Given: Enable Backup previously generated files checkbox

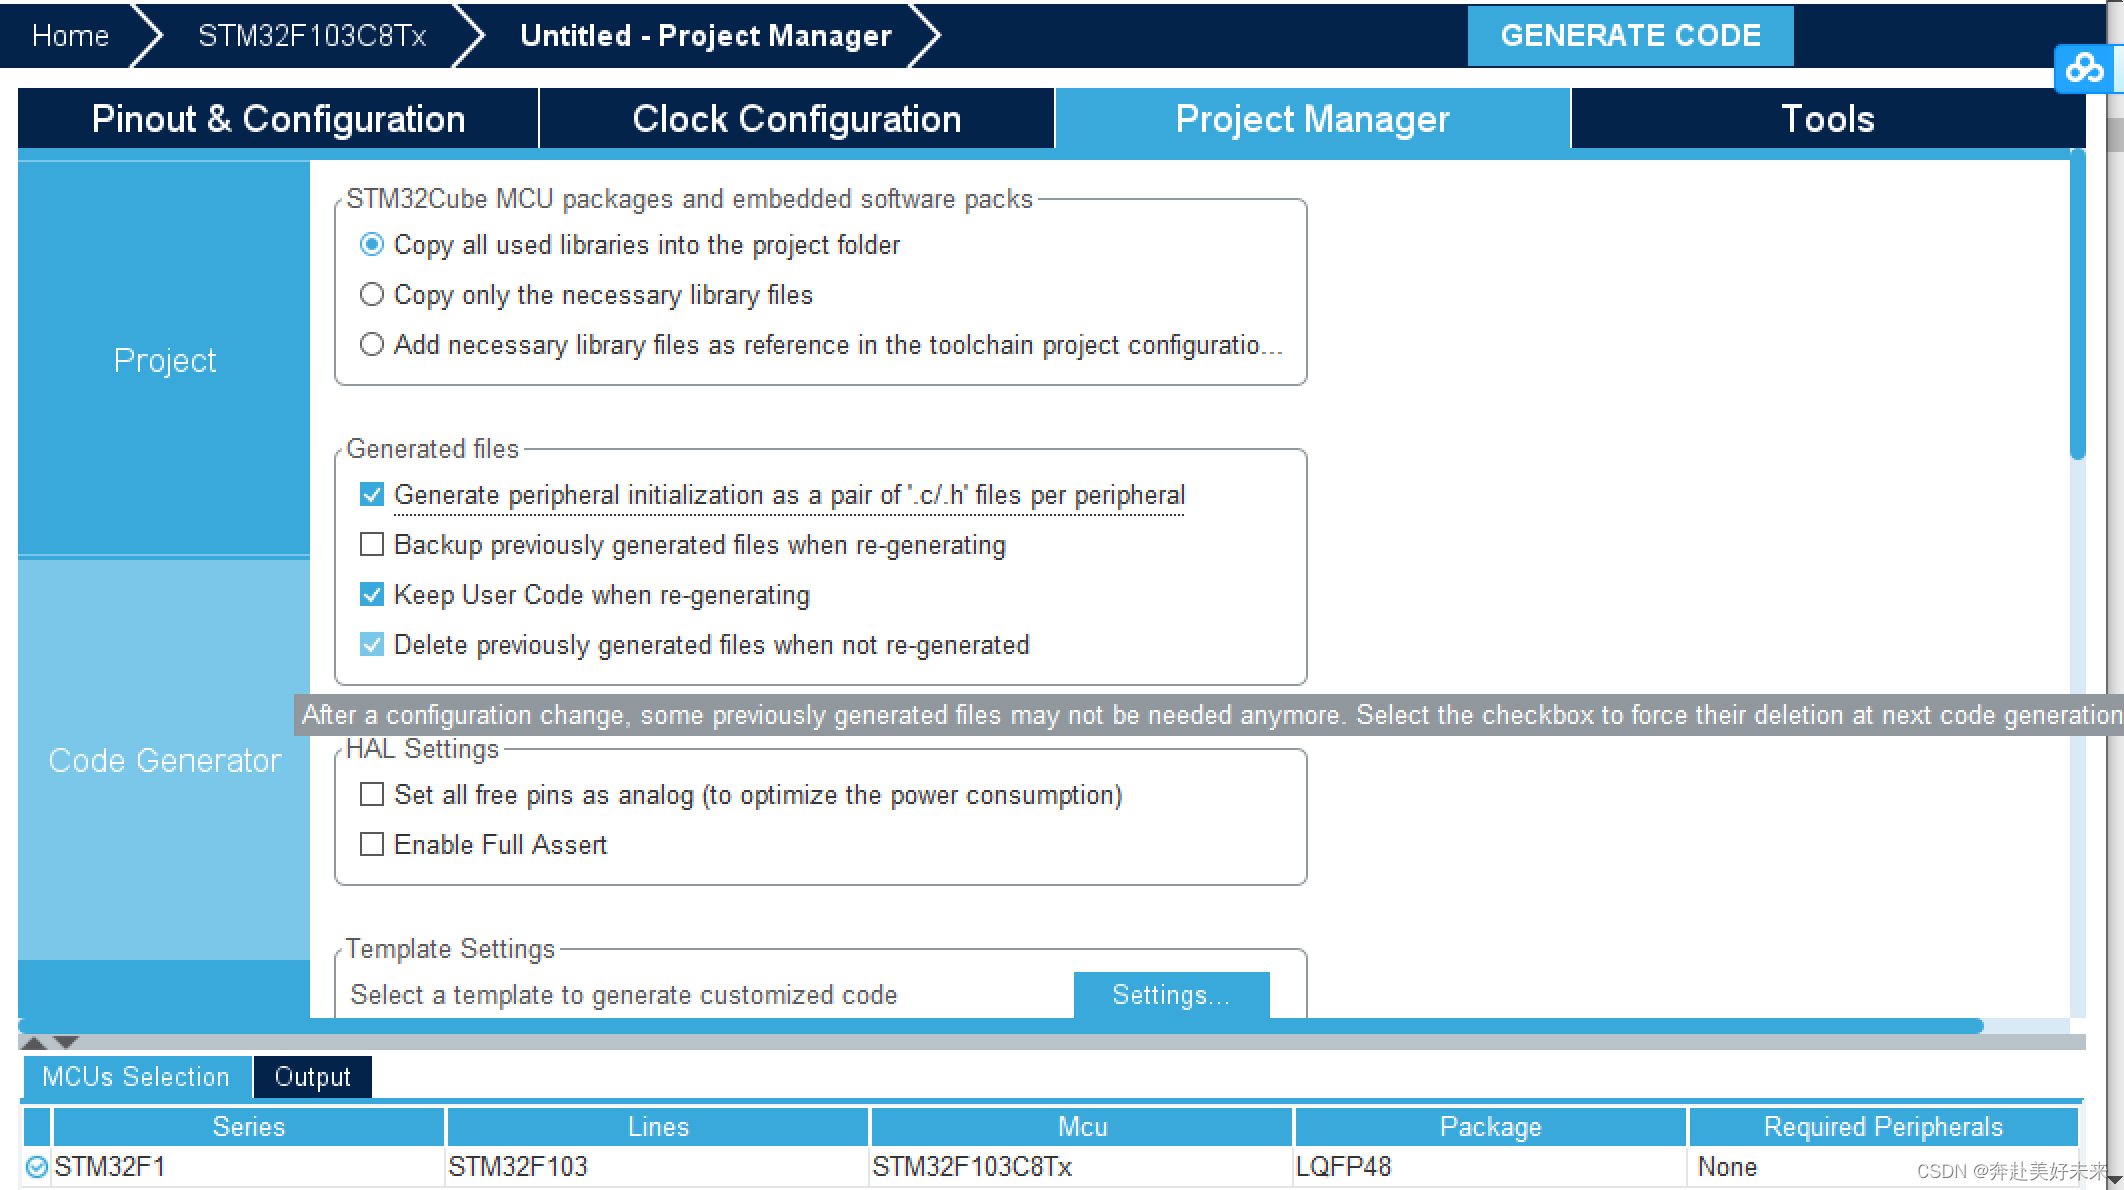Looking at the screenshot, I should pos(372,545).
